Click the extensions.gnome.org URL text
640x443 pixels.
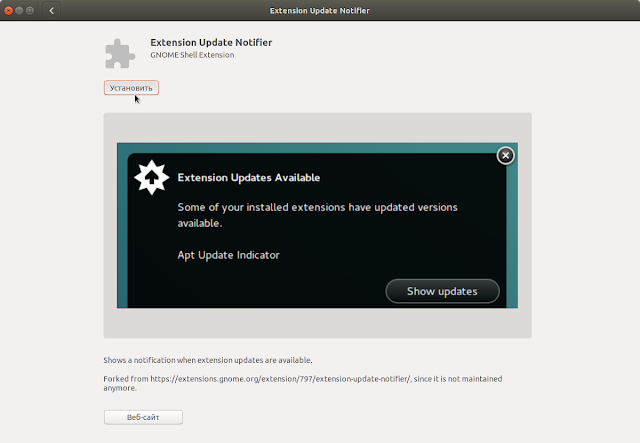(280, 379)
